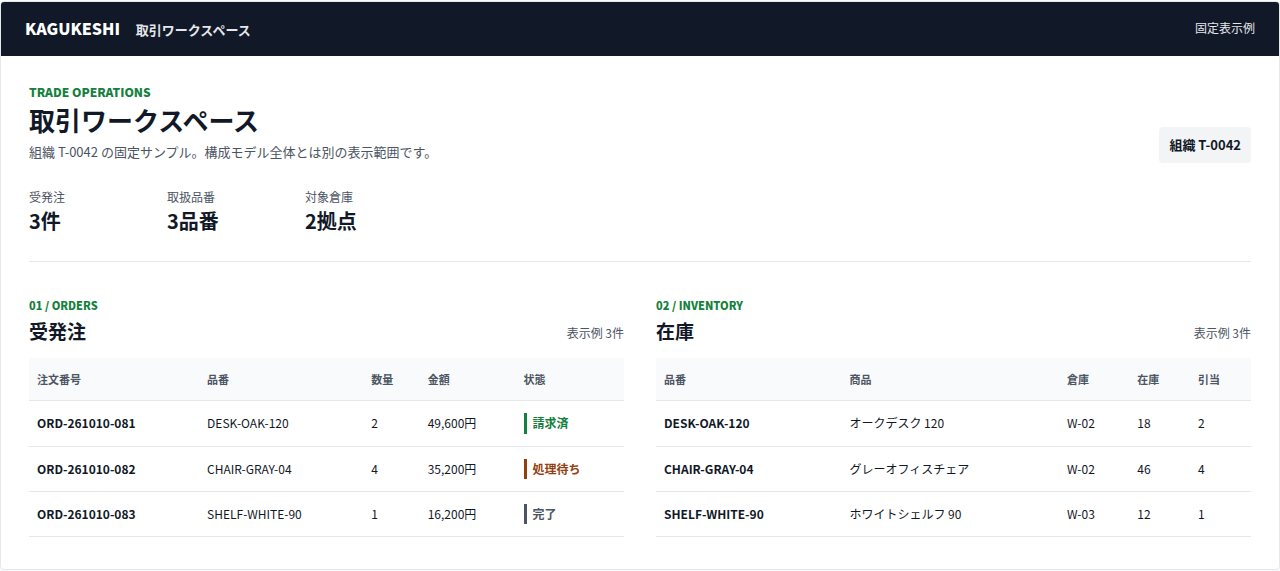Click the オークデスク 120 product name
The image size is (1280, 571).
[x=897, y=424]
